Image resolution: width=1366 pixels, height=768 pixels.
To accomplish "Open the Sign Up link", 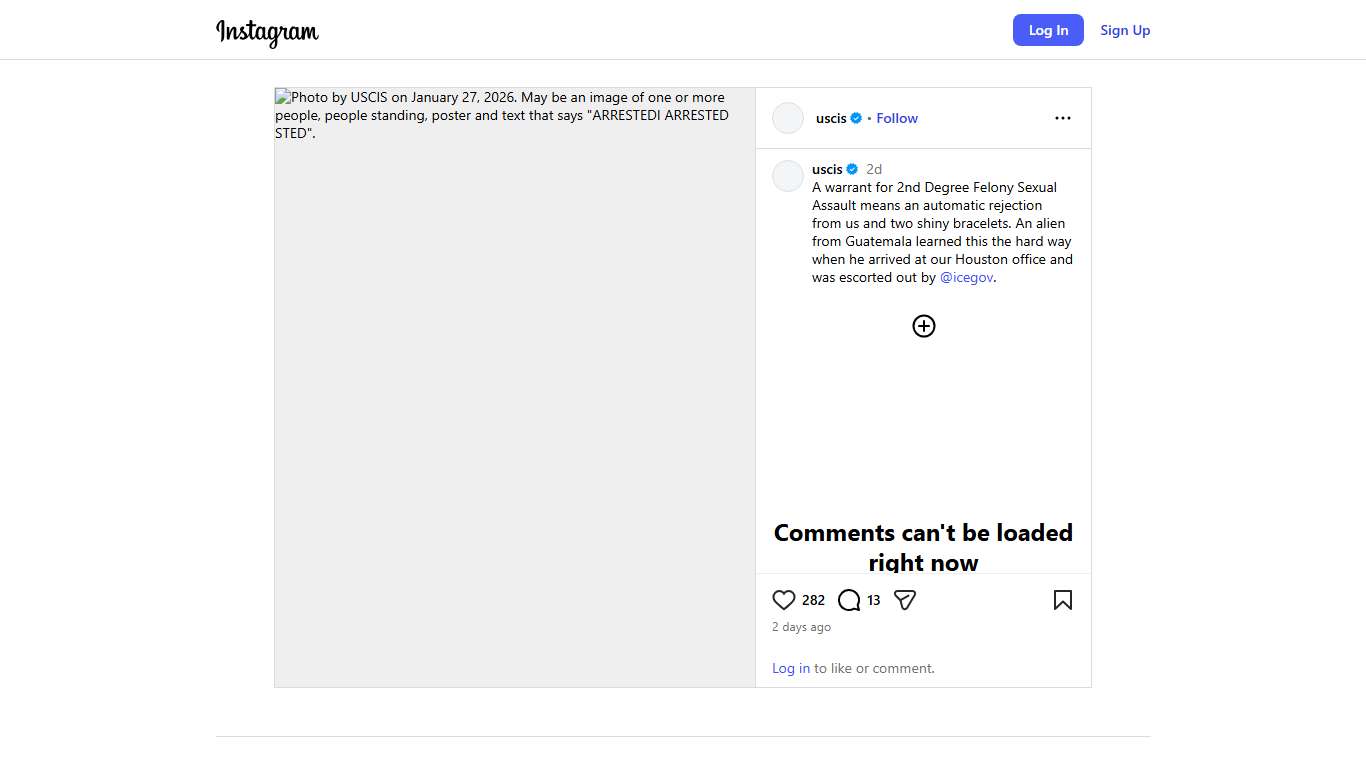I will [x=1125, y=30].
